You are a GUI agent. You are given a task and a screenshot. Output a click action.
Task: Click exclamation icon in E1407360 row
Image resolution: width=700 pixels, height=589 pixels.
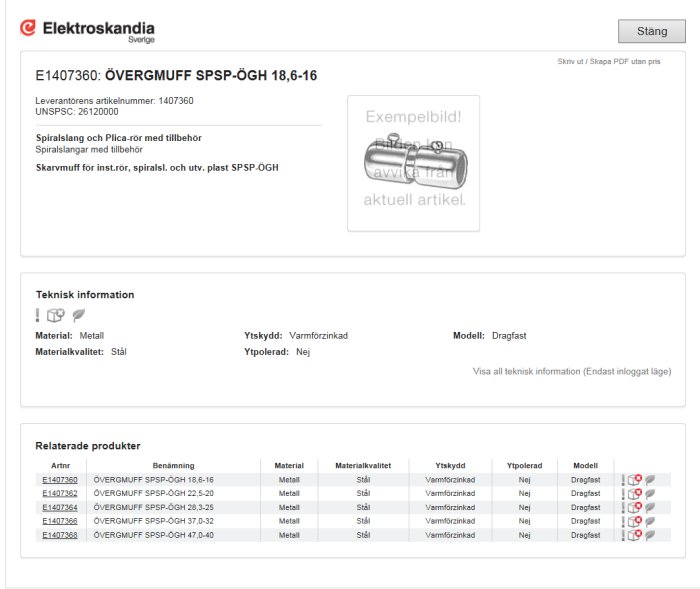pyautogui.click(x=623, y=480)
